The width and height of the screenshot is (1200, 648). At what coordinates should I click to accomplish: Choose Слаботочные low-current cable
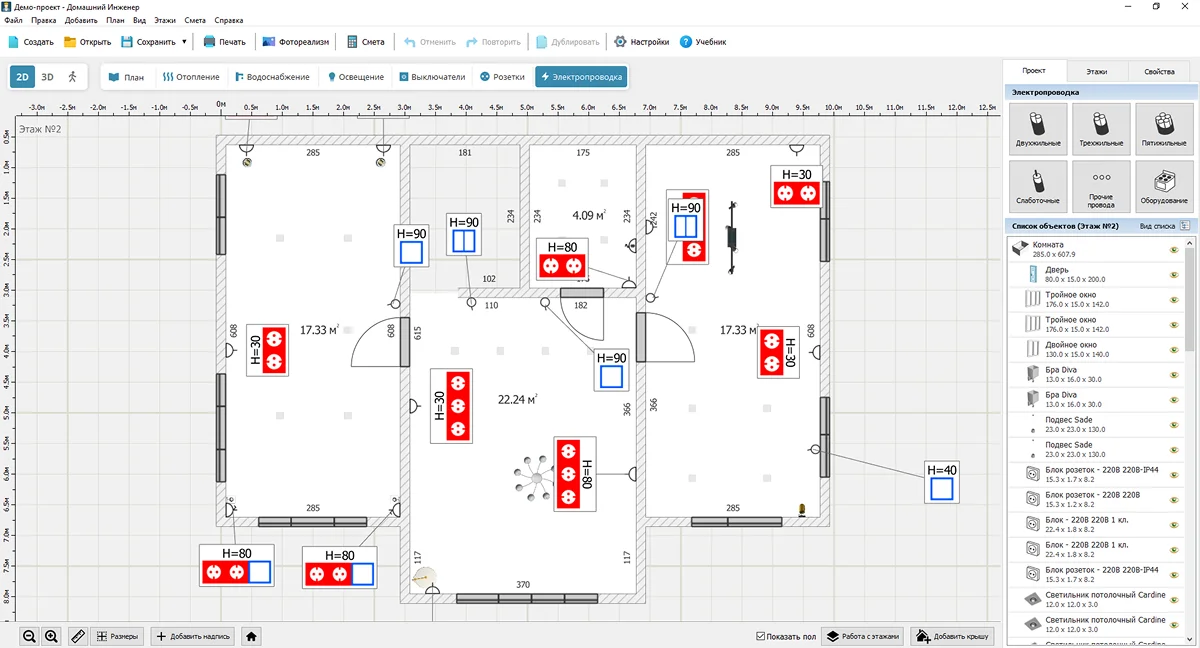pyautogui.click(x=1037, y=186)
